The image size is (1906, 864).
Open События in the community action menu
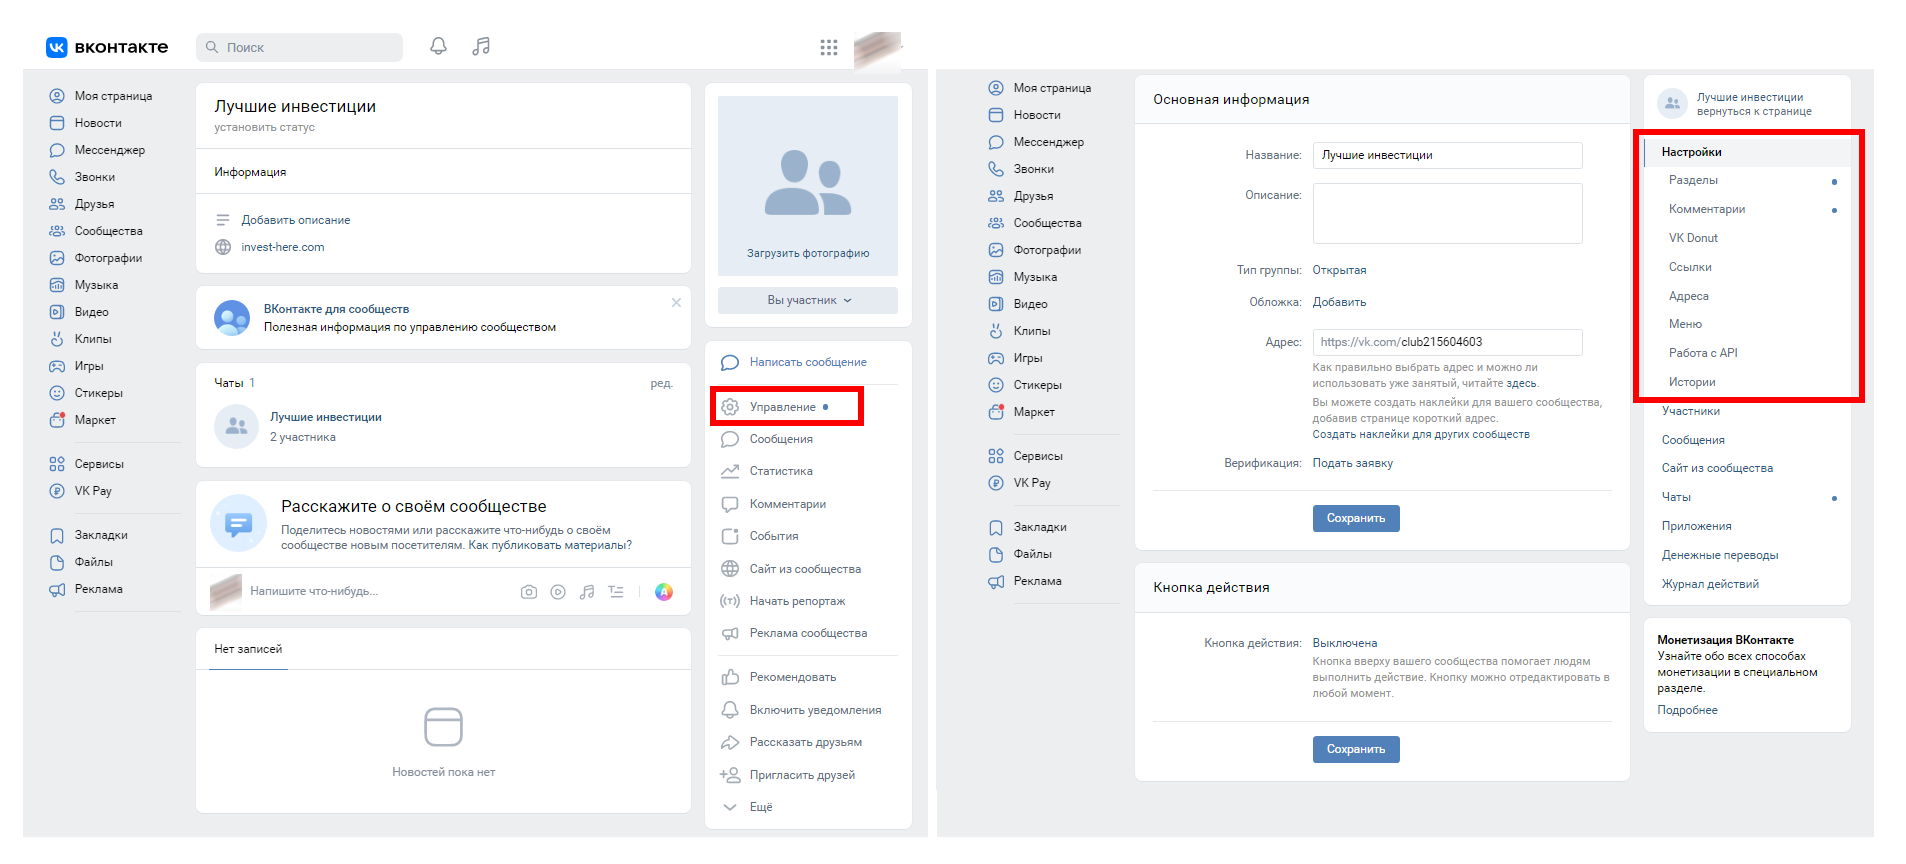(774, 536)
